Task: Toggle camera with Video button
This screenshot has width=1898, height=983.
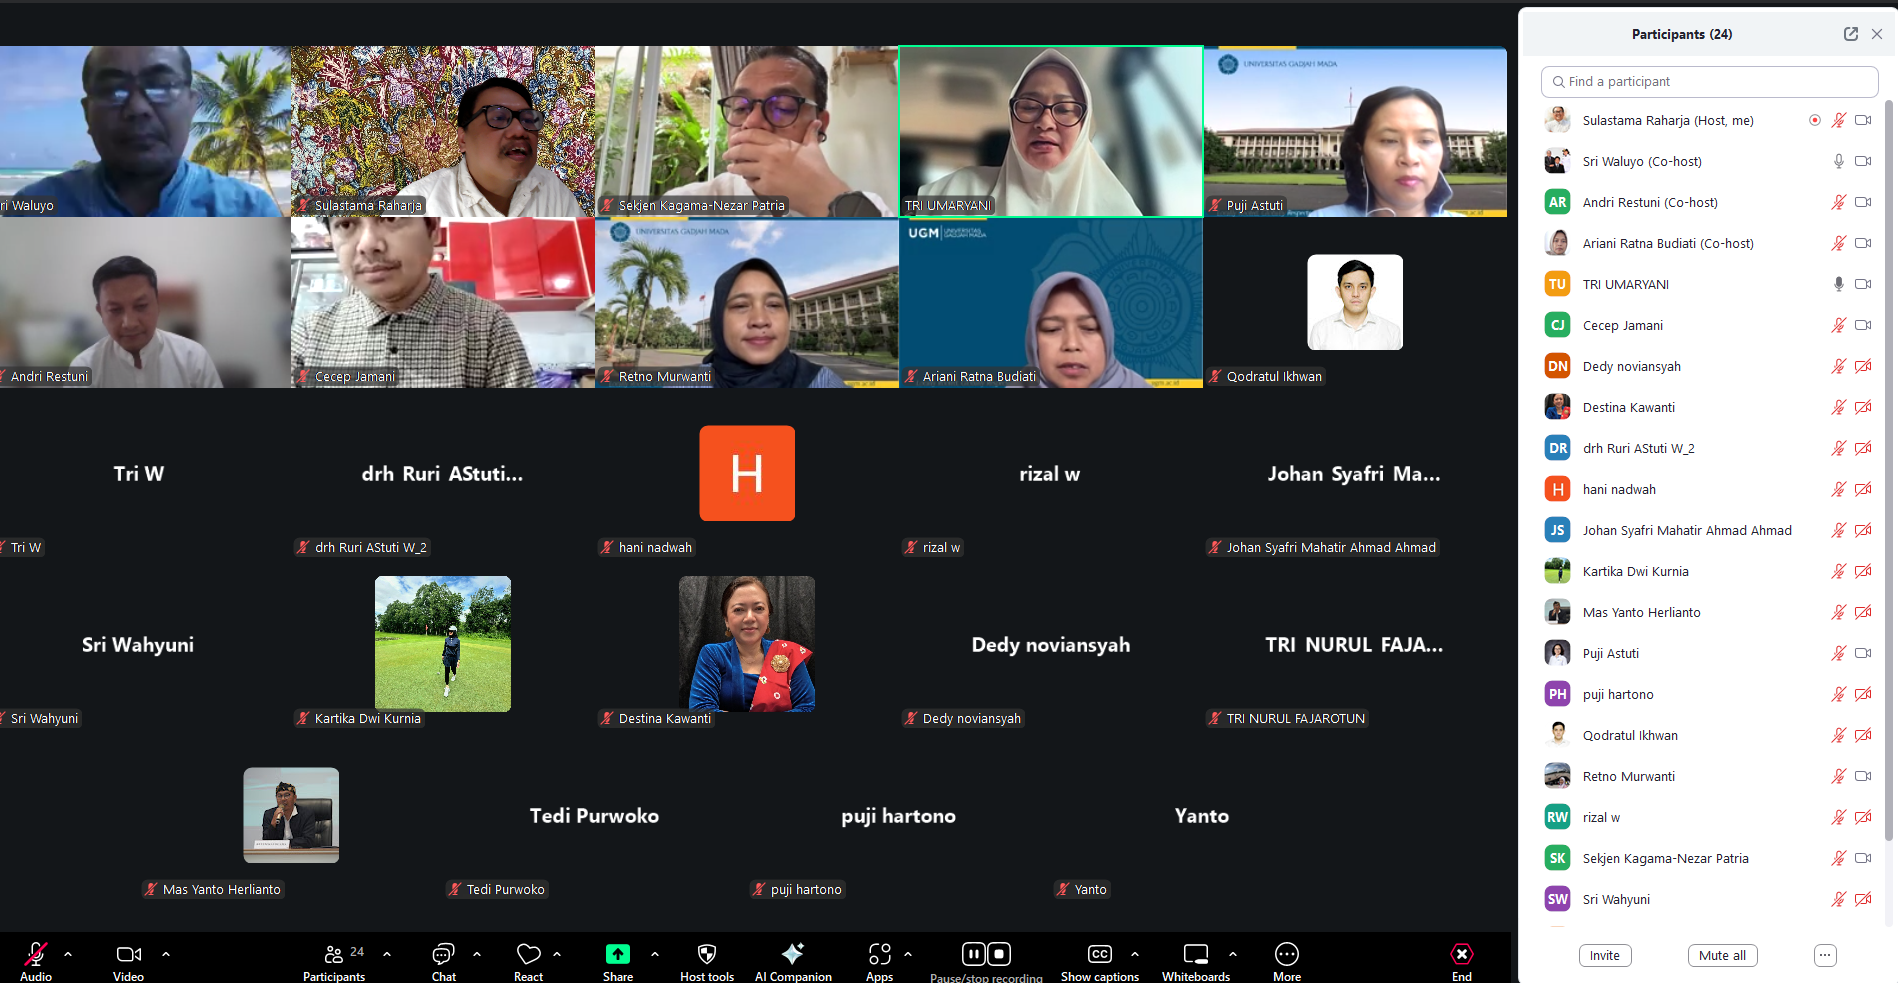Action: 128,955
